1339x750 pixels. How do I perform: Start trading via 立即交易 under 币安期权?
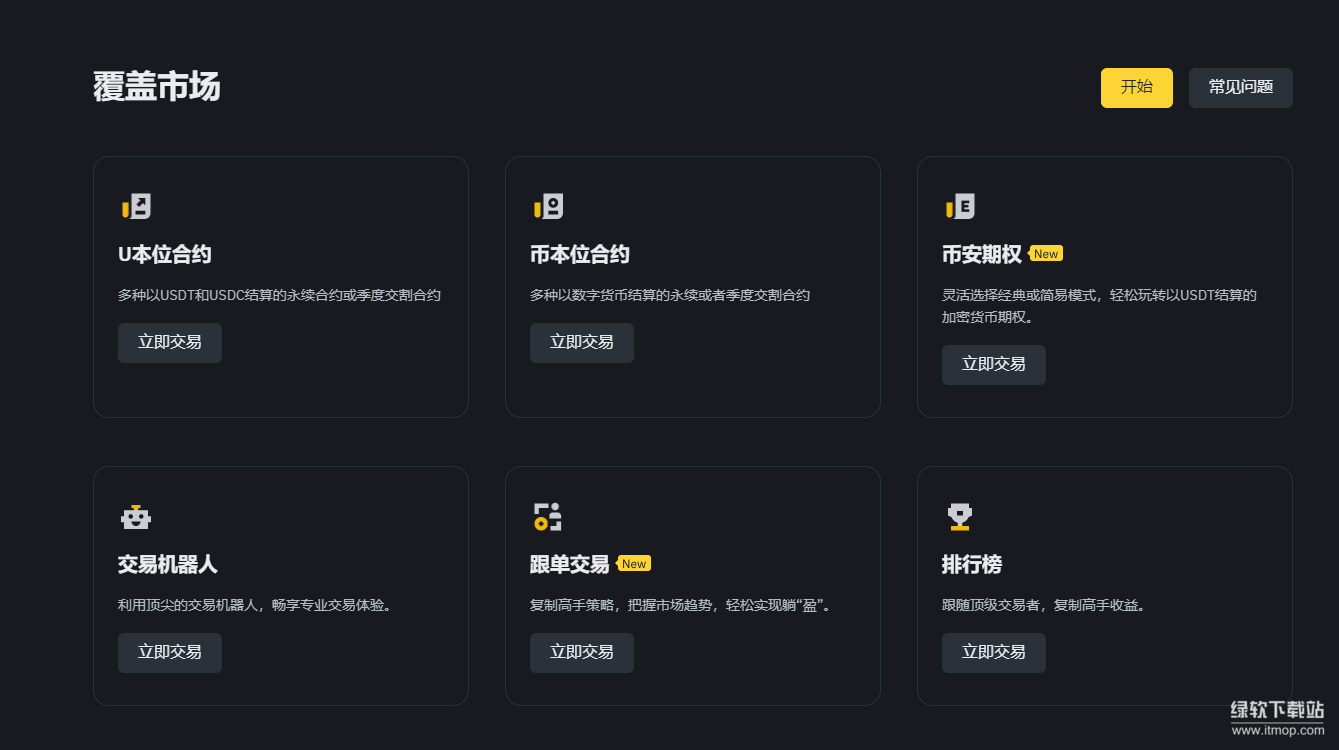pyautogui.click(x=994, y=365)
